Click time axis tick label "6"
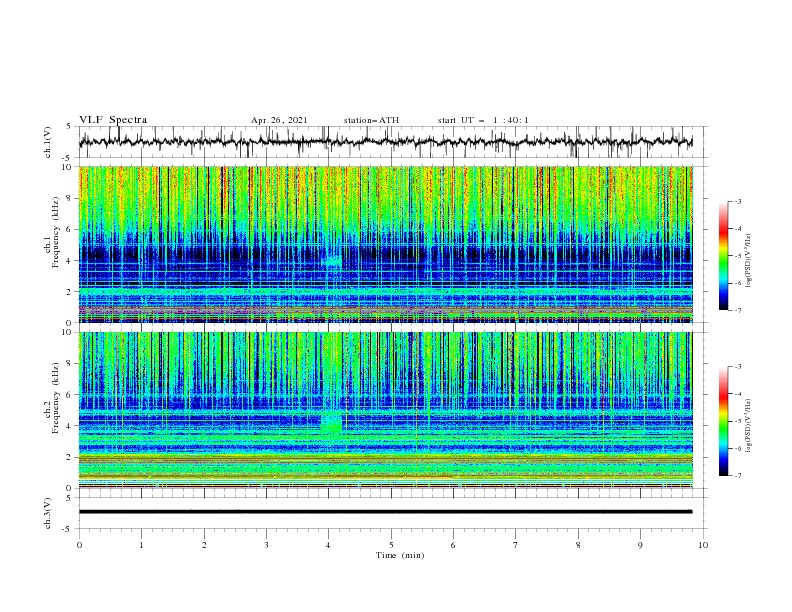Screen dimensions: 792x612 coord(453,545)
